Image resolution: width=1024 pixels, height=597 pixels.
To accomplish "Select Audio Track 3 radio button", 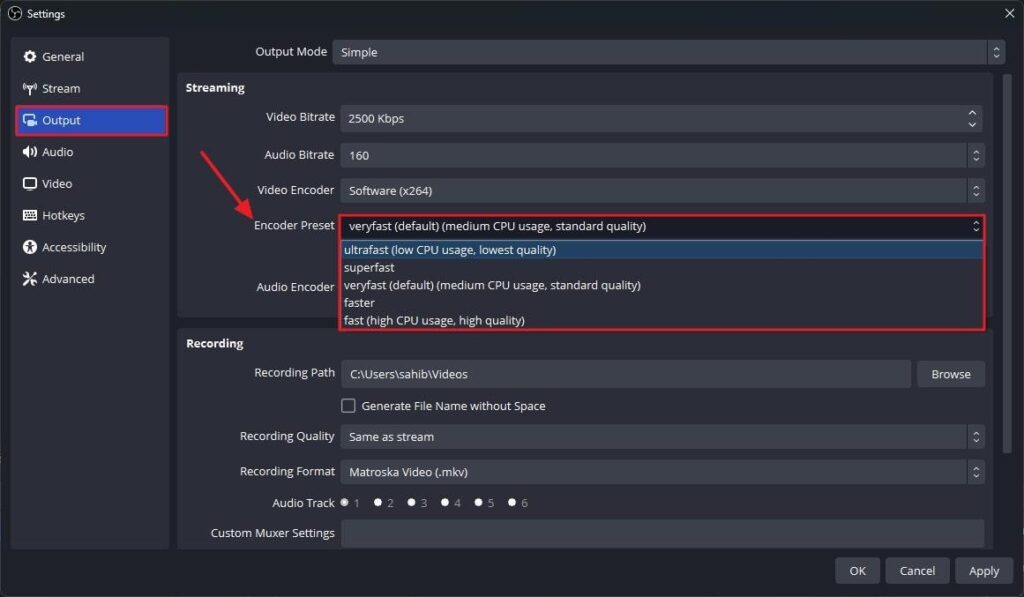I will coord(413,503).
